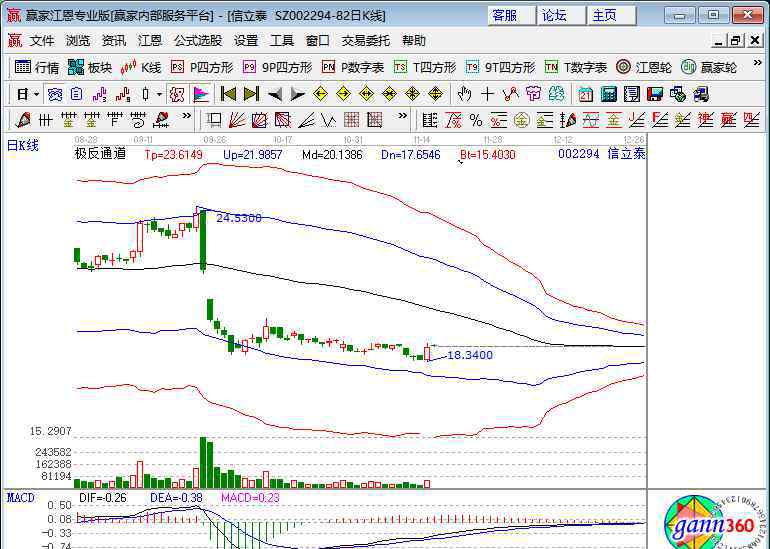Activate the crosshair cursor tool
The height and width of the screenshot is (549, 770).
pyautogui.click(x=487, y=94)
